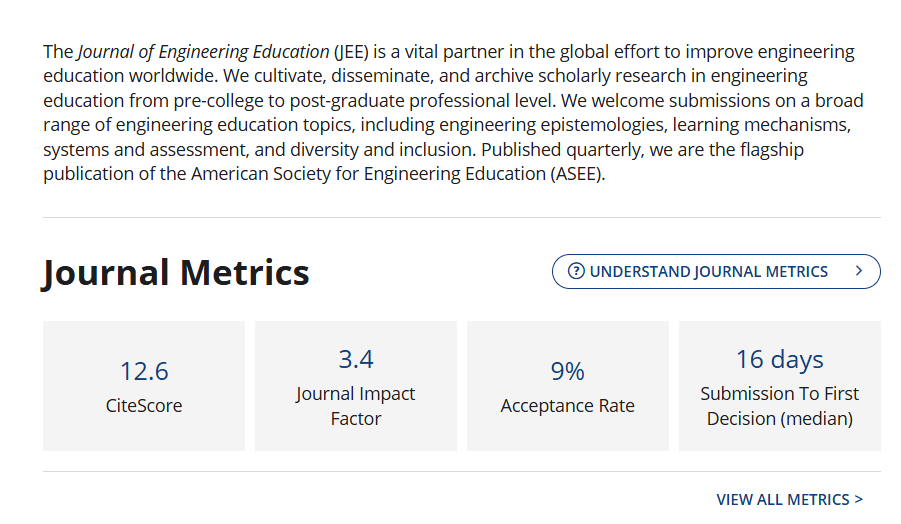This screenshot has width=901, height=524.
Task: Click the chevron arrow in the Understand Journal Metrics button
Action: [x=859, y=271]
